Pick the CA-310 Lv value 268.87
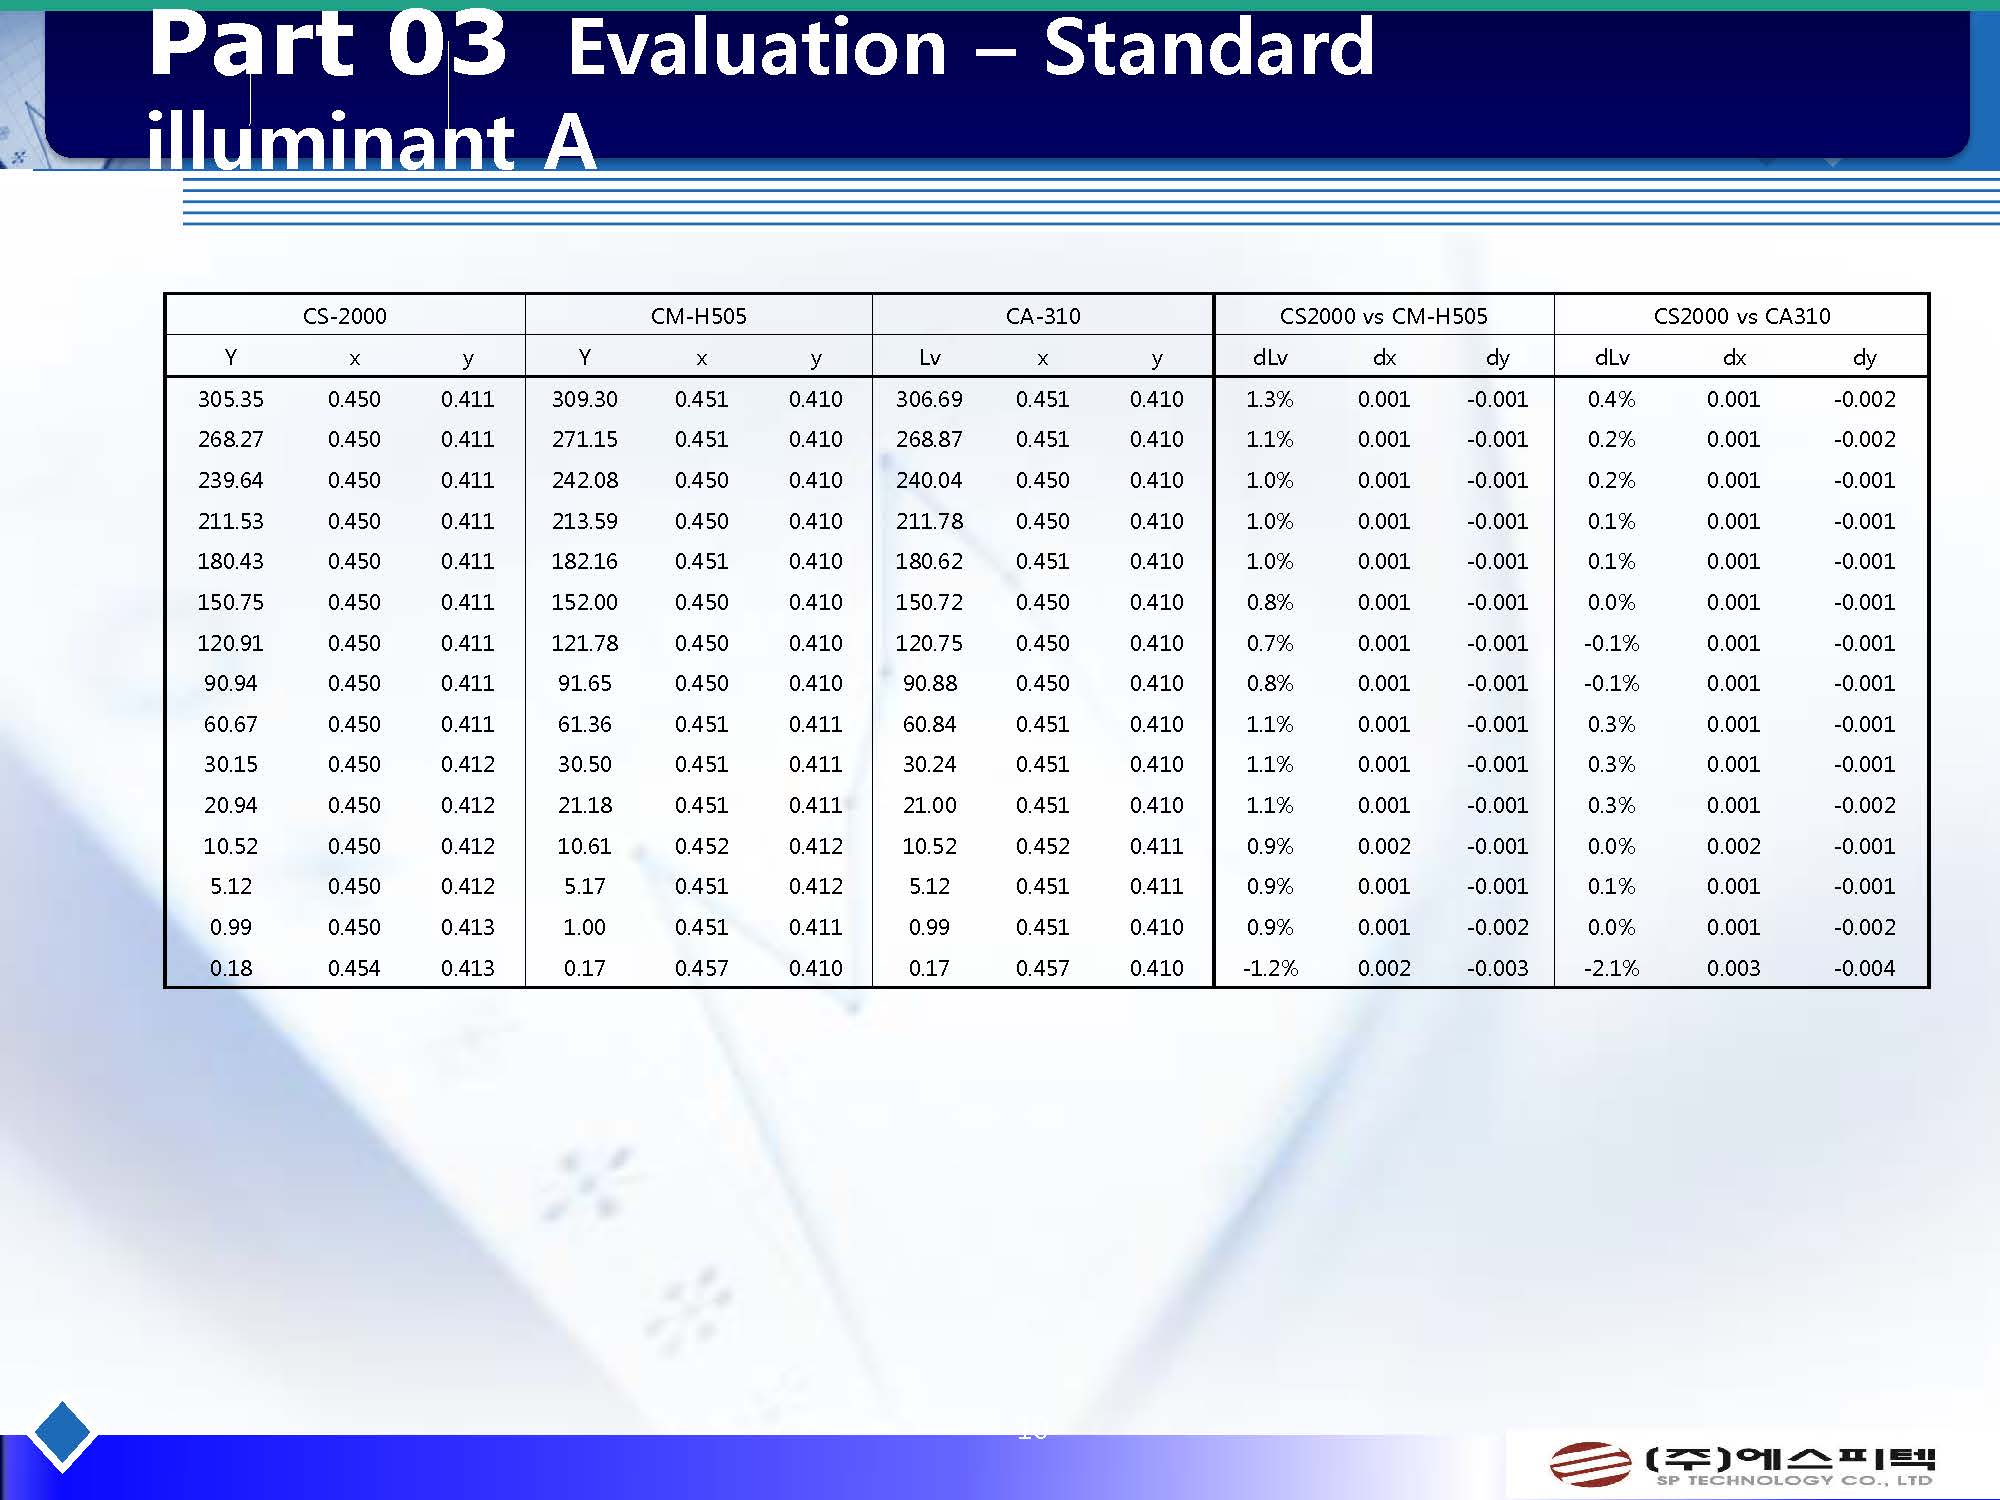The height and width of the screenshot is (1500, 2000). [929, 439]
